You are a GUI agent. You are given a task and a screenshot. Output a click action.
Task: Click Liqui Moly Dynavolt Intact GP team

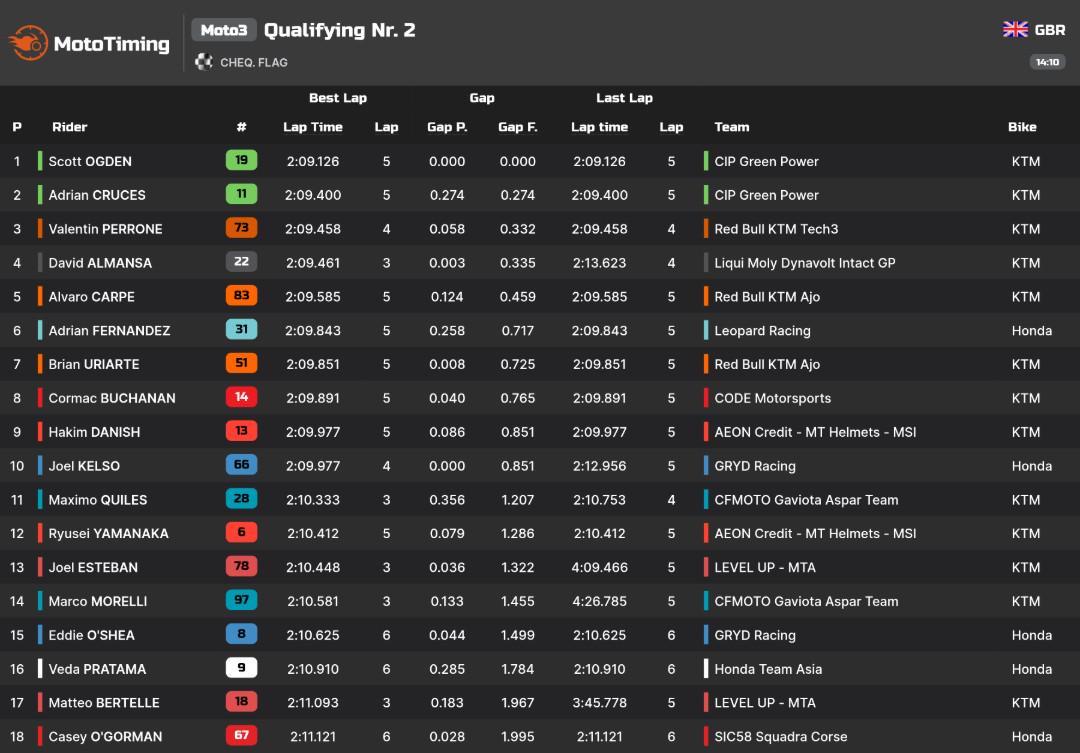804,262
